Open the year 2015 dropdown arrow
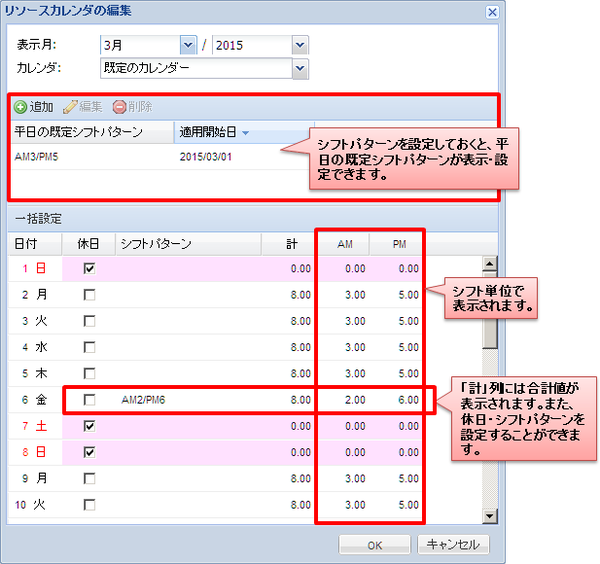Image resolution: width=600 pixels, height=564 pixels. (x=300, y=45)
